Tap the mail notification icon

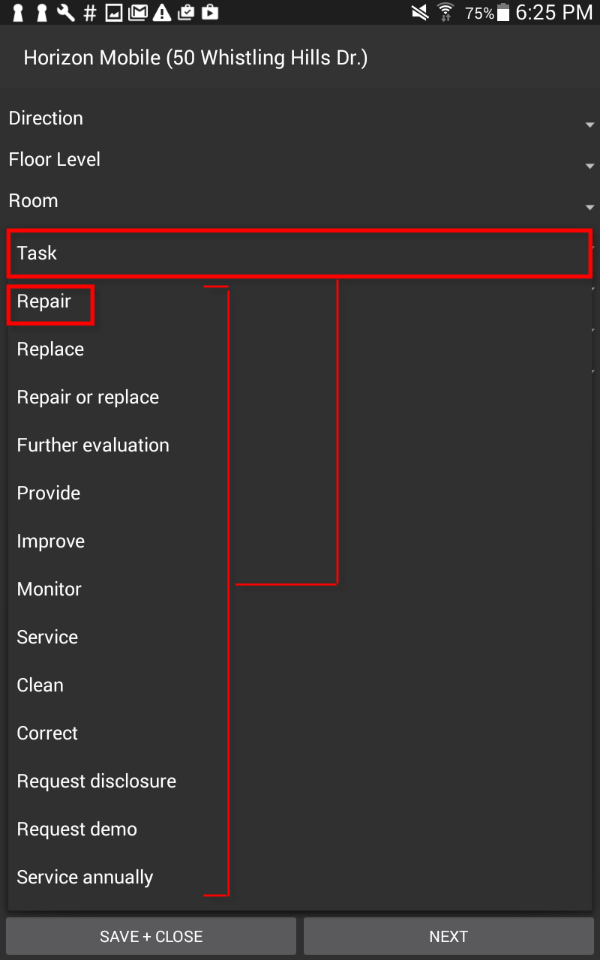tap(138, 13)
